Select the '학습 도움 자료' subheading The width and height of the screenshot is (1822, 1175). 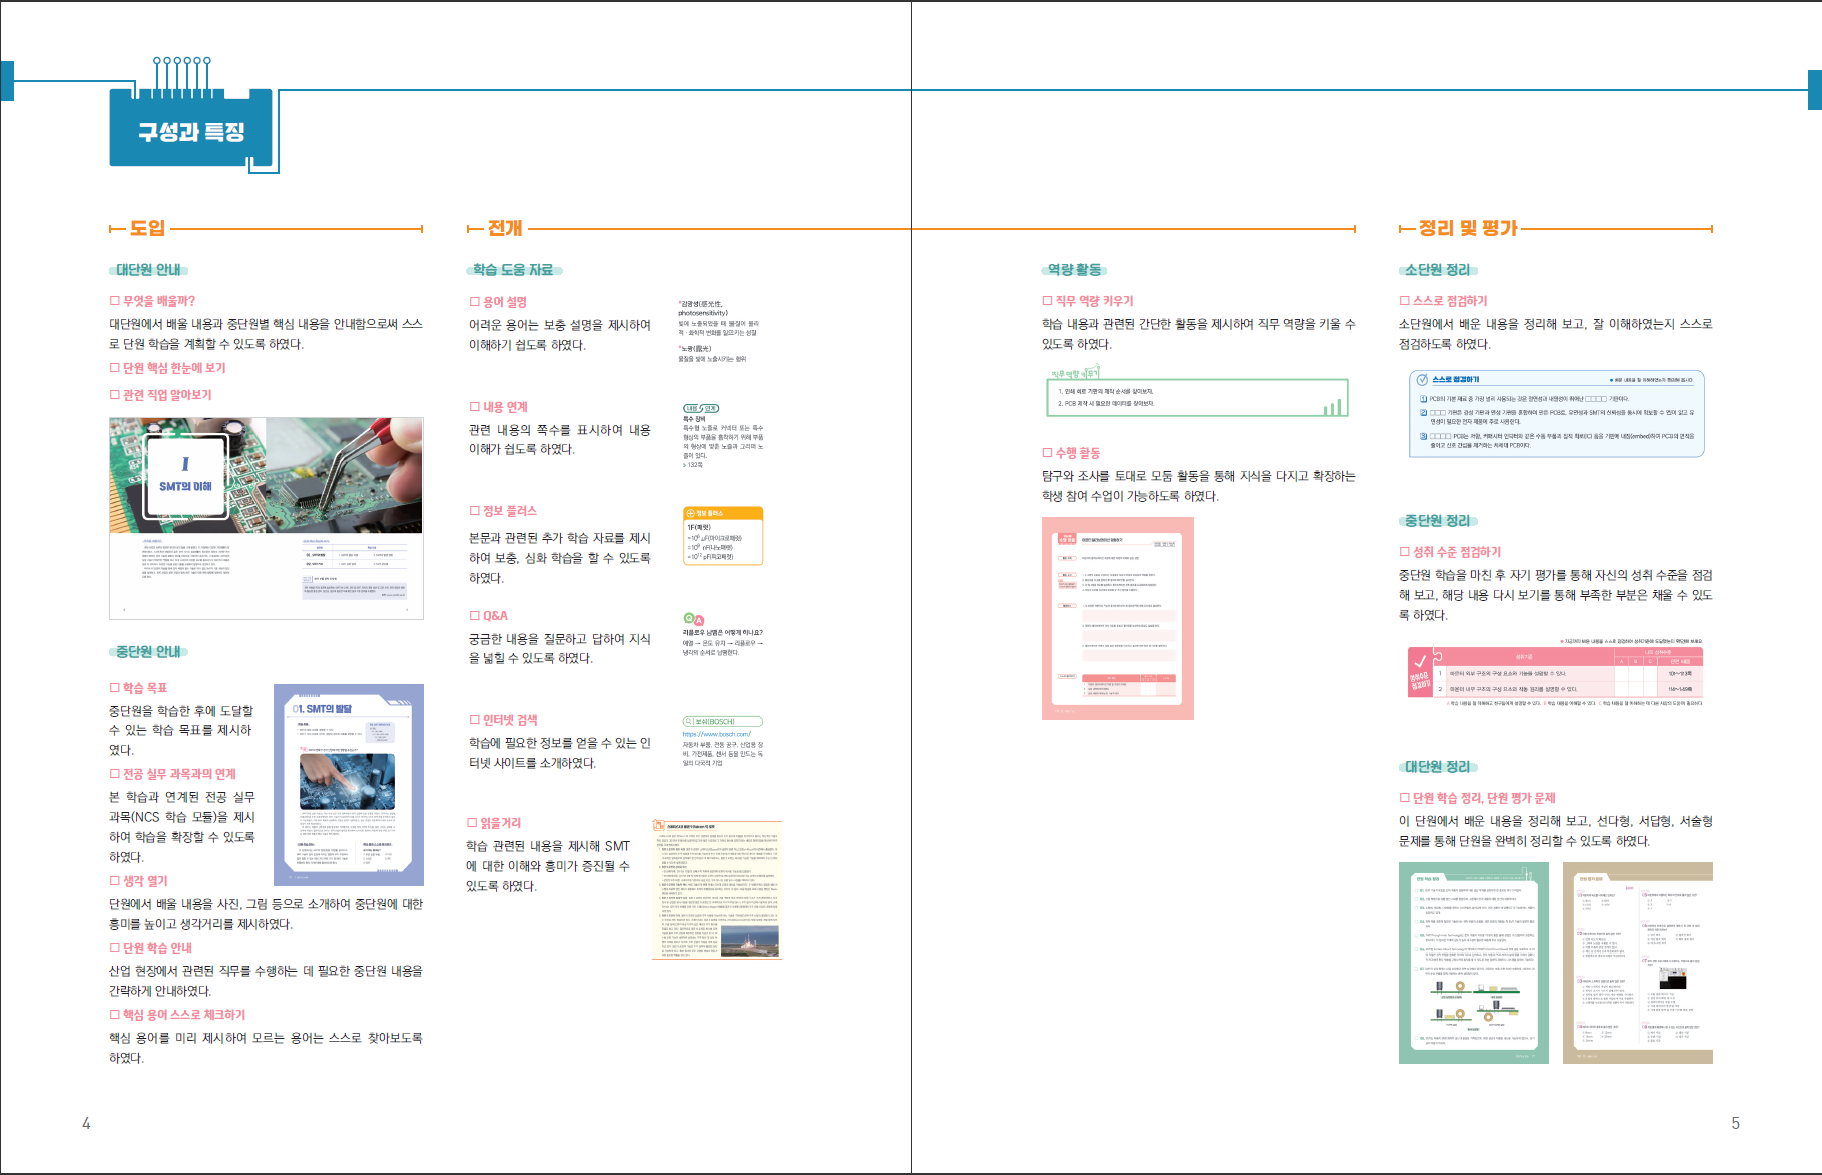pos(514,270)
